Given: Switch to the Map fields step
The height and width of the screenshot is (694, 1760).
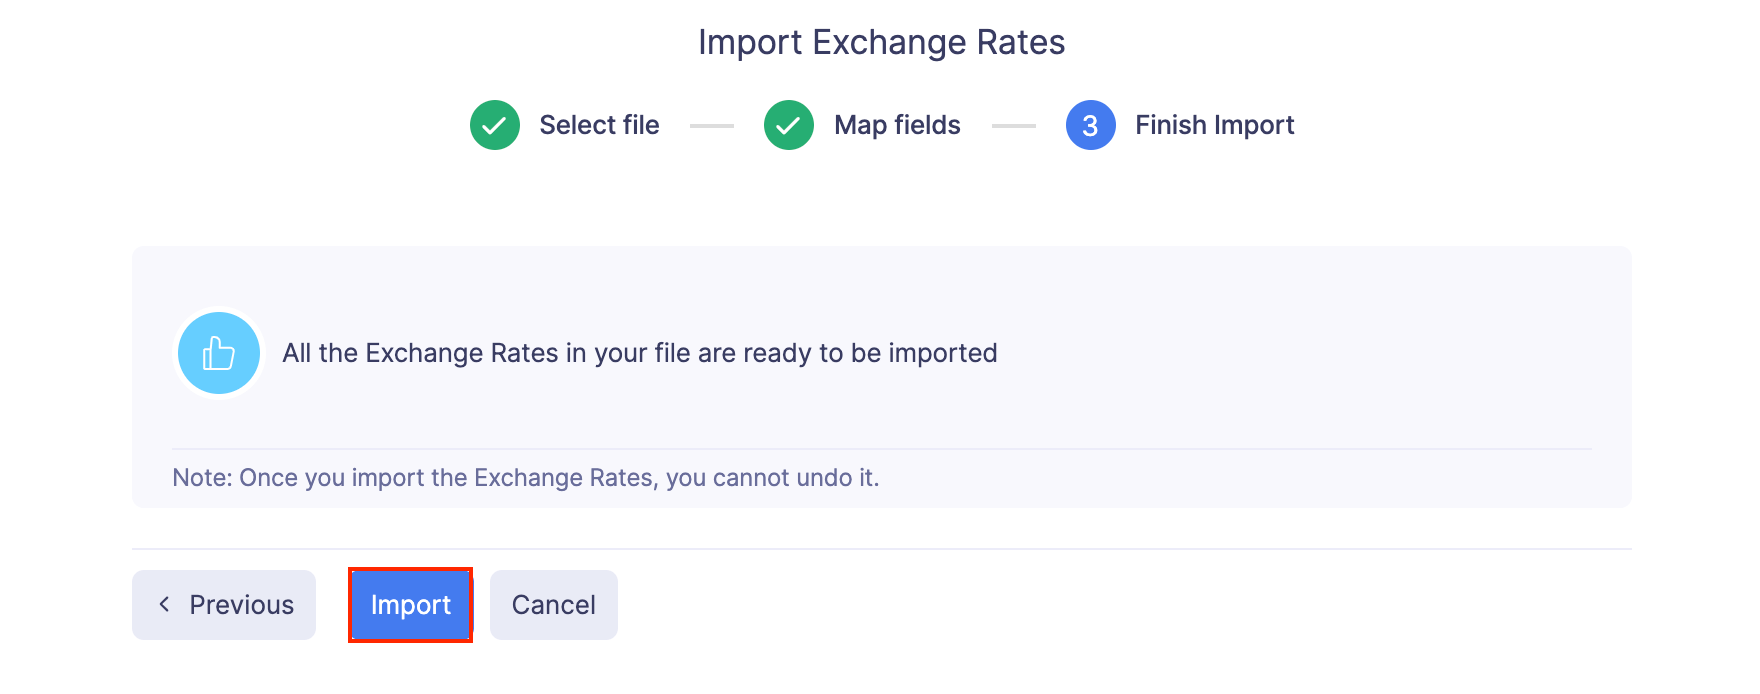Looking at the screenshot, I should 896,125.
